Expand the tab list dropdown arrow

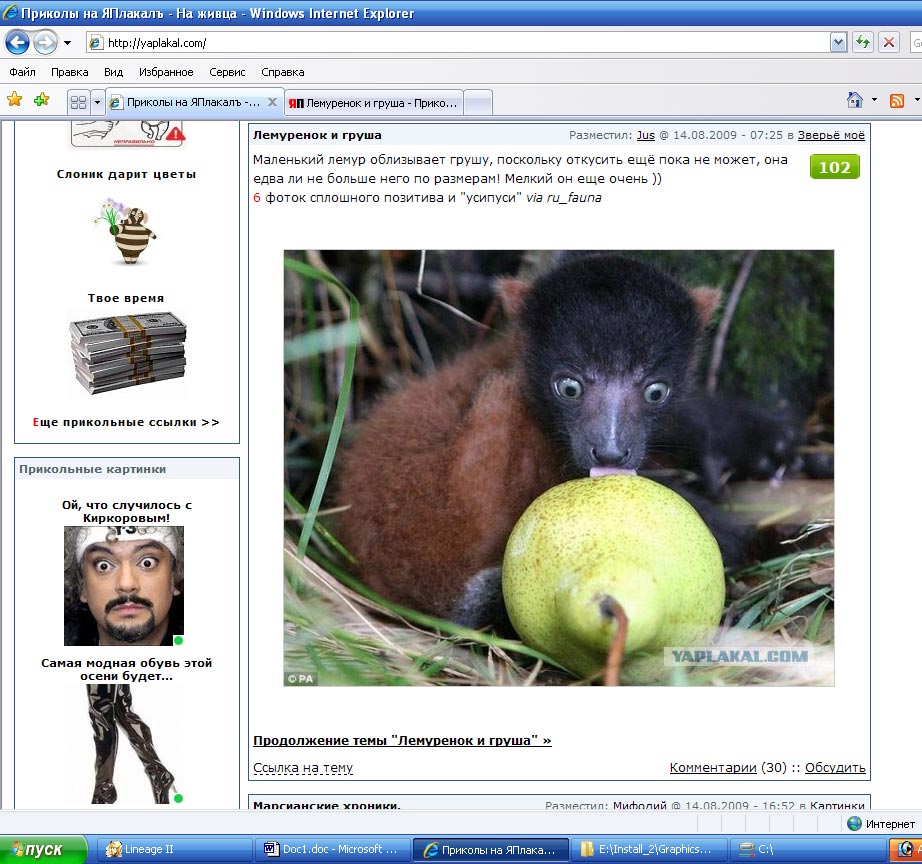pyautogui.click(x=97, y=102)
